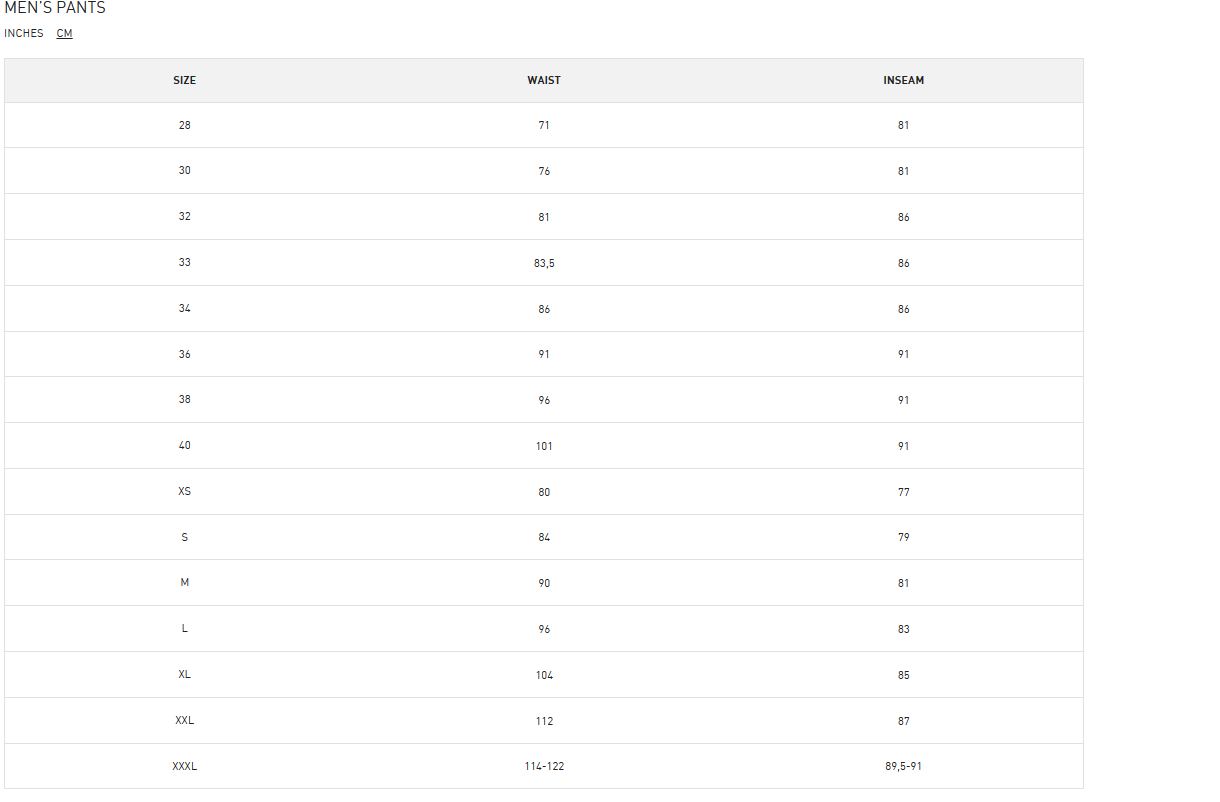Click inseam value 79 for size S
Image resolution: width=1220 pixels, height=802 pixels.
pyautogui.click(x=904, y=537)
